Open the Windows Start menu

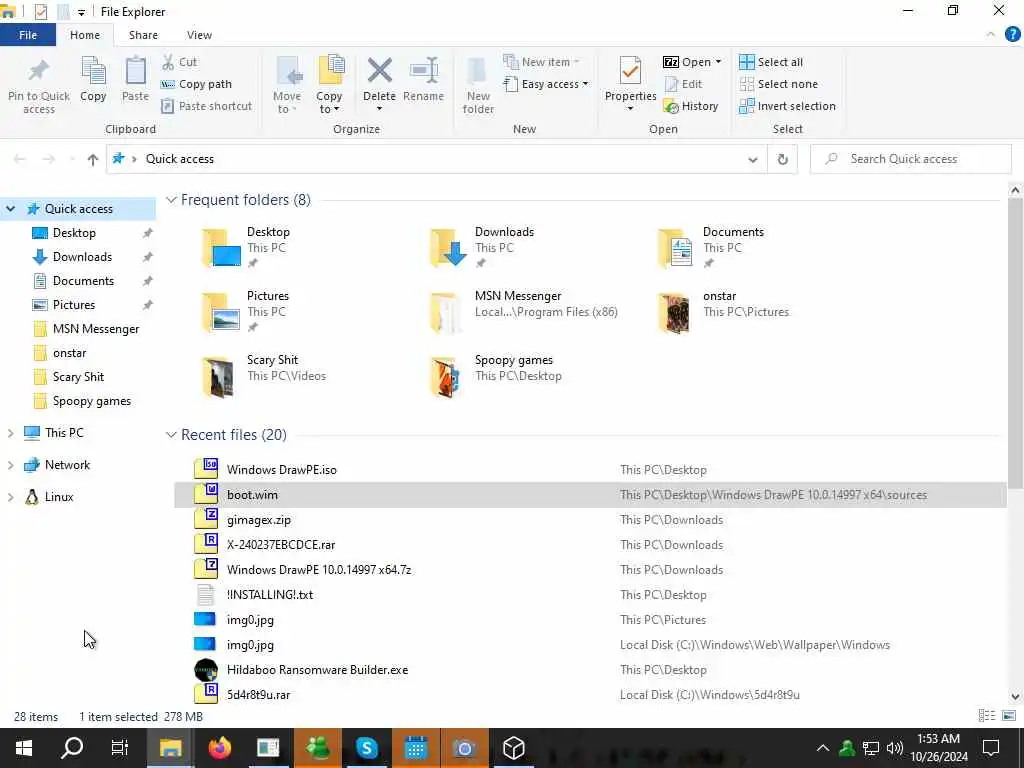pos(24,748)
